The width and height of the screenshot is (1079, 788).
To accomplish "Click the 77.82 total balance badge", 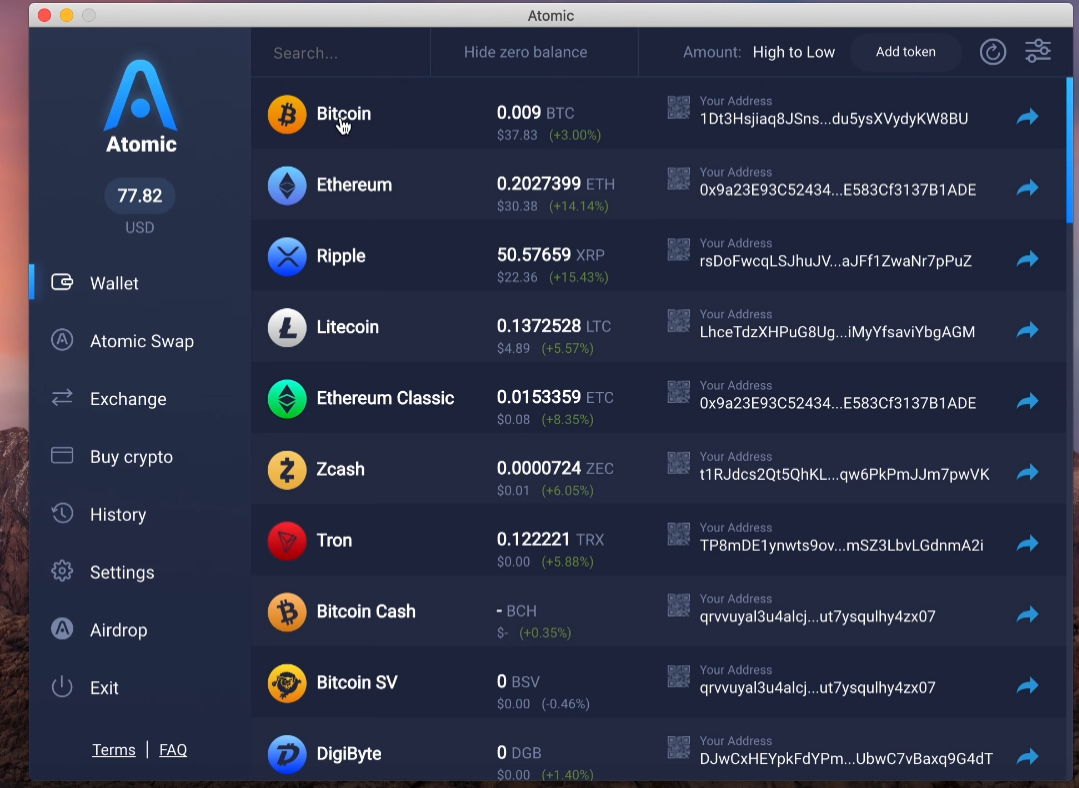I will click(140, 195).
